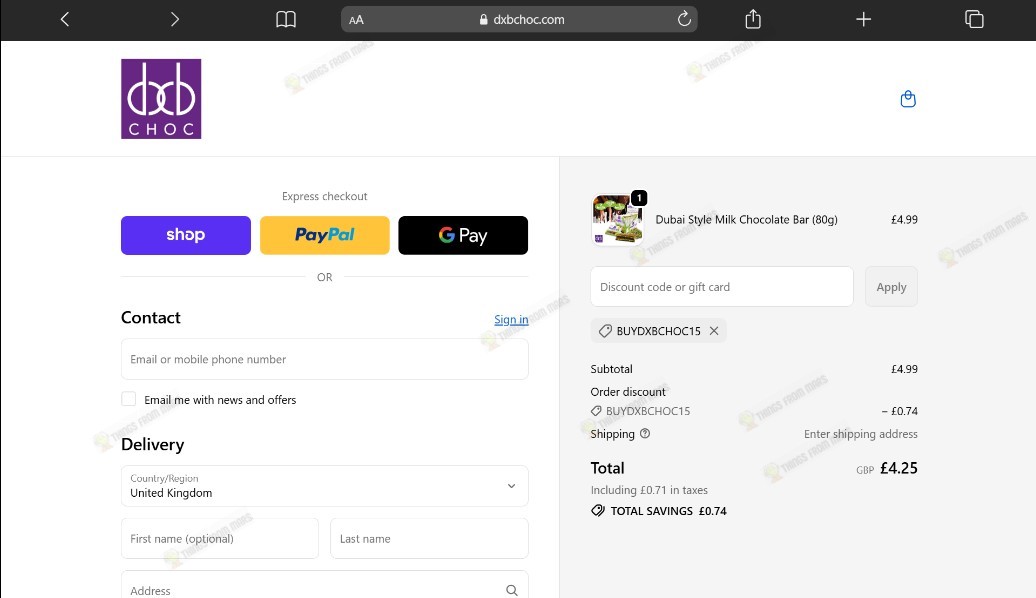
Task: Click the dxb CHOC store logo
Action: 161,98
